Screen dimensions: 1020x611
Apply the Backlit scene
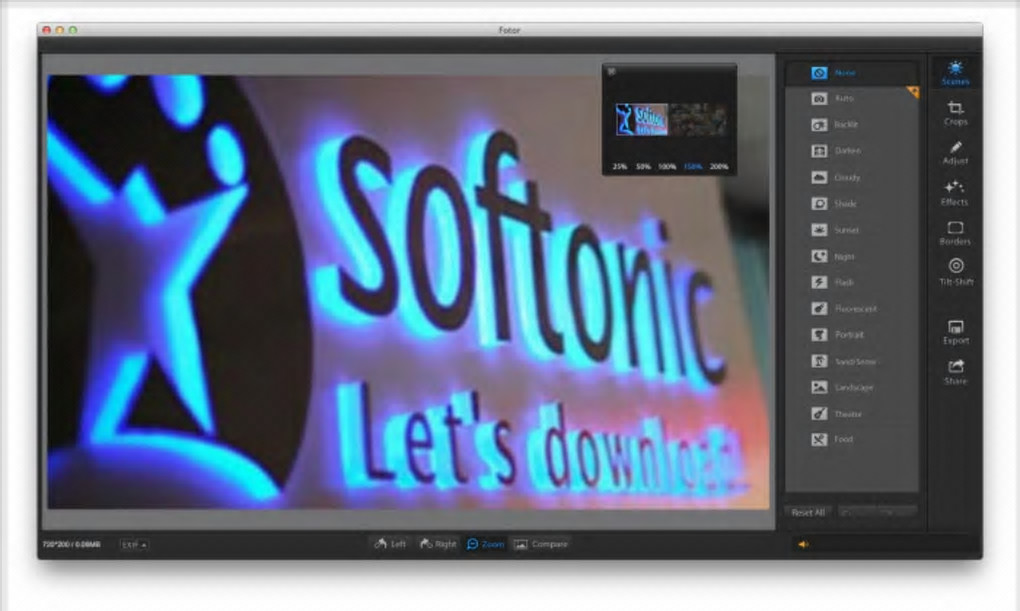851,124
